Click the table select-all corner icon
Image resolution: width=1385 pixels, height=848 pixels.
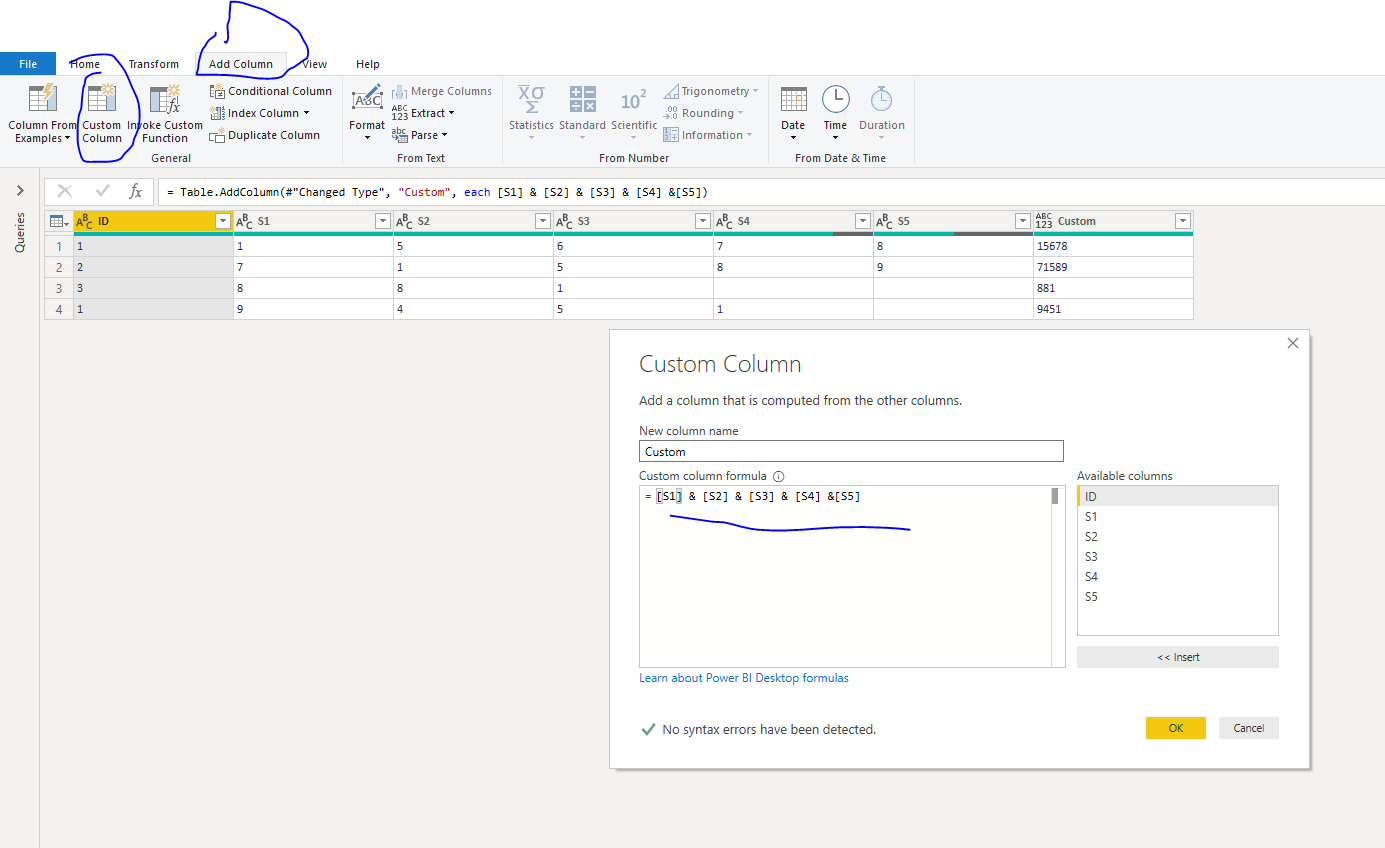[59, 221]
